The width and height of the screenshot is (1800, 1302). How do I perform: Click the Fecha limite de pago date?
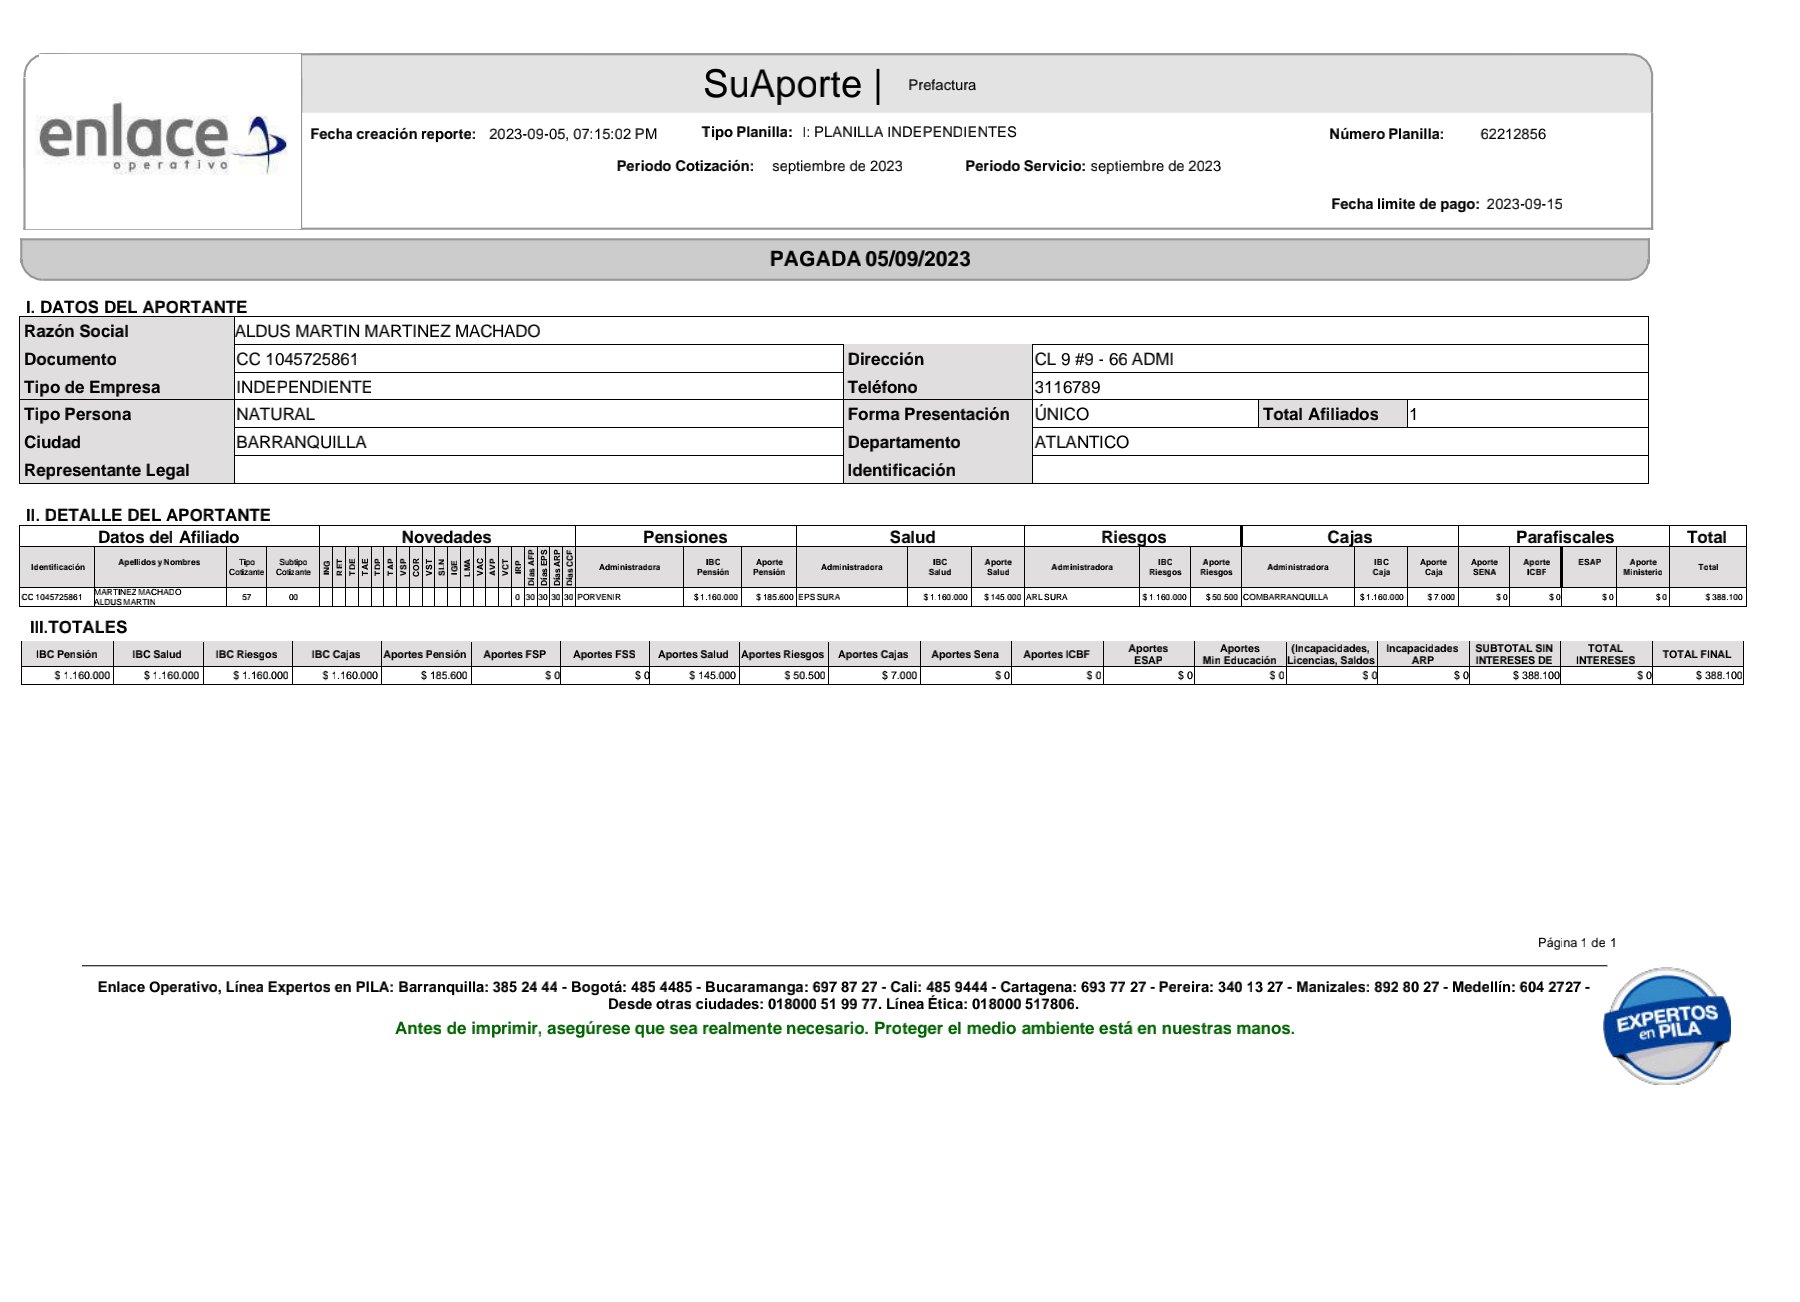click(1524, 204)
